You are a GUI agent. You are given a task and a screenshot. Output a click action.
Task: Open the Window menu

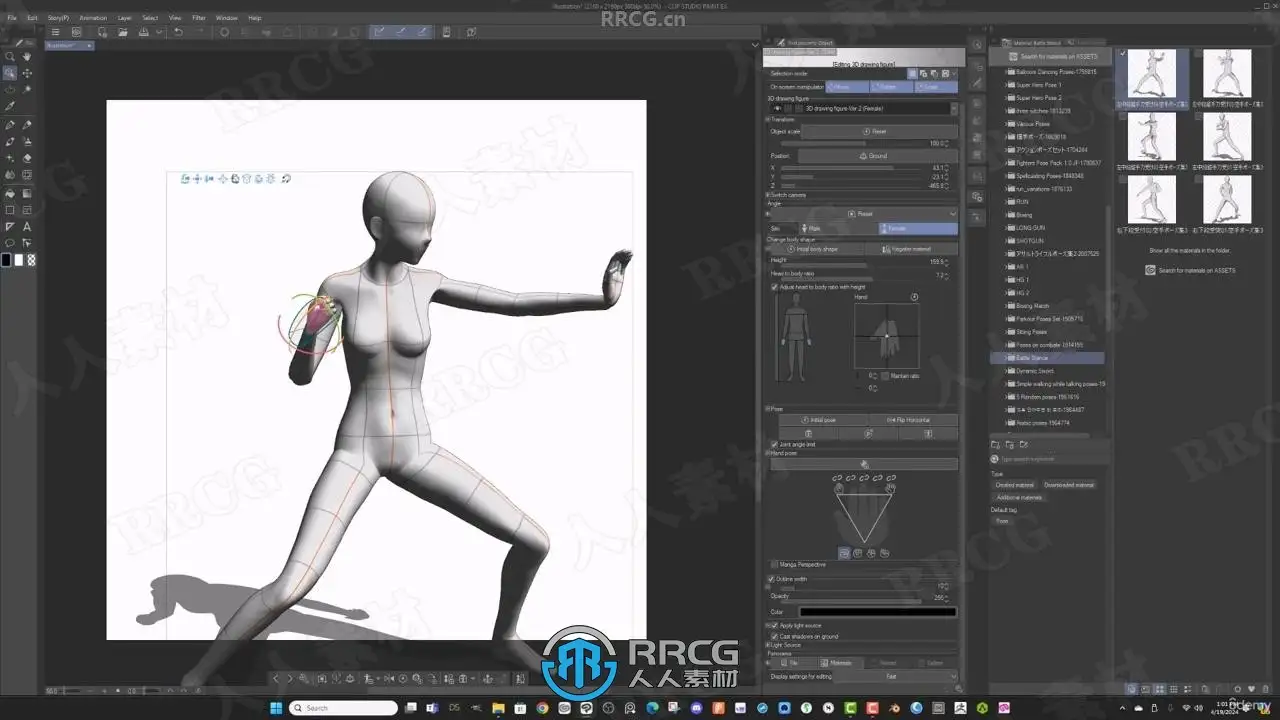click(227, 18)
